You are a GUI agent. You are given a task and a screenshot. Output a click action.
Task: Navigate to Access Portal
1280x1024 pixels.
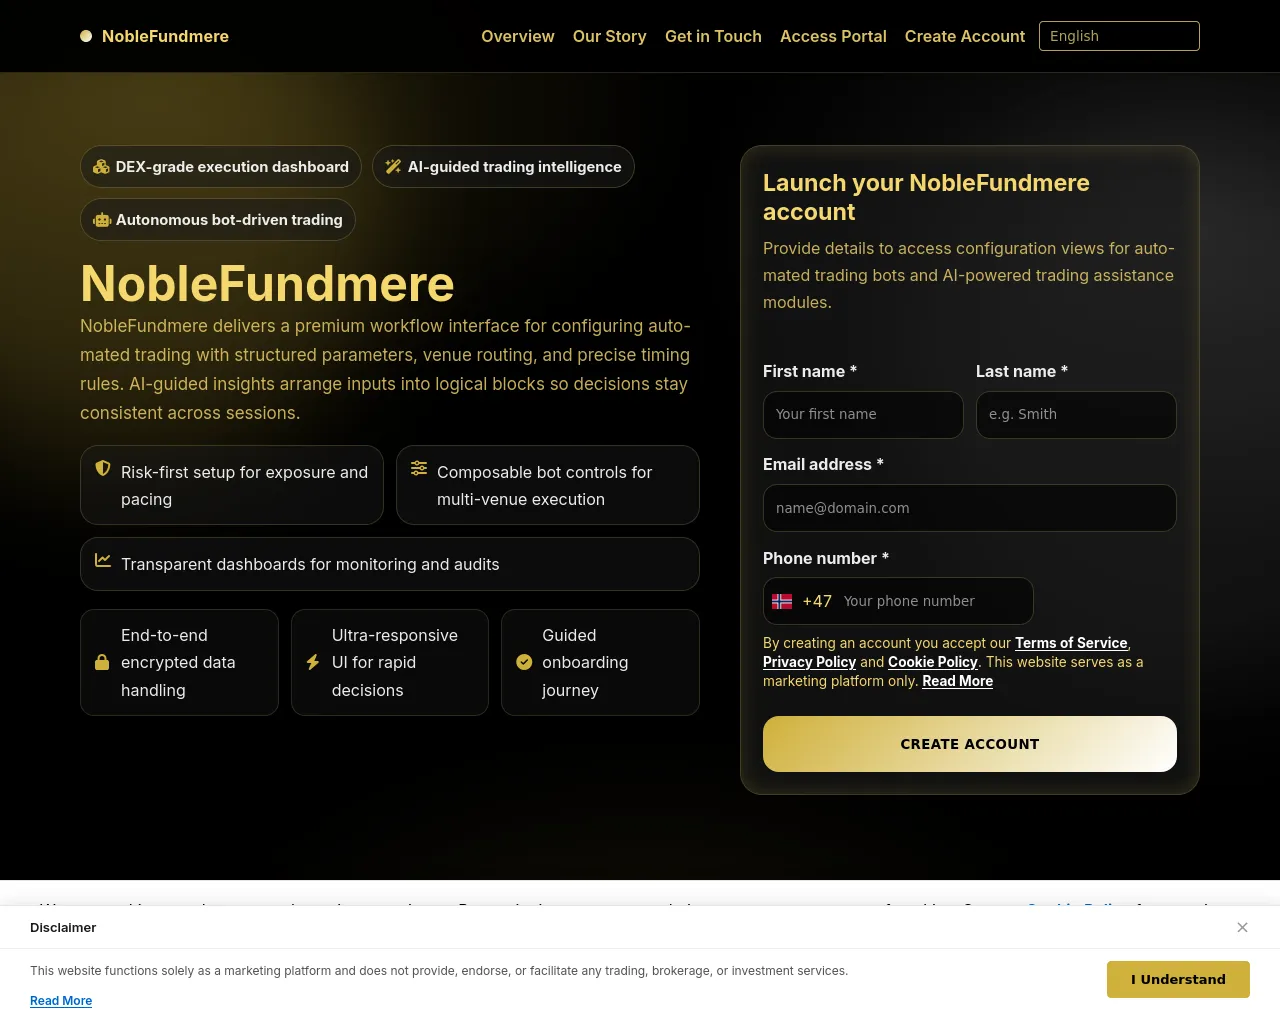[x=833, y=36]
